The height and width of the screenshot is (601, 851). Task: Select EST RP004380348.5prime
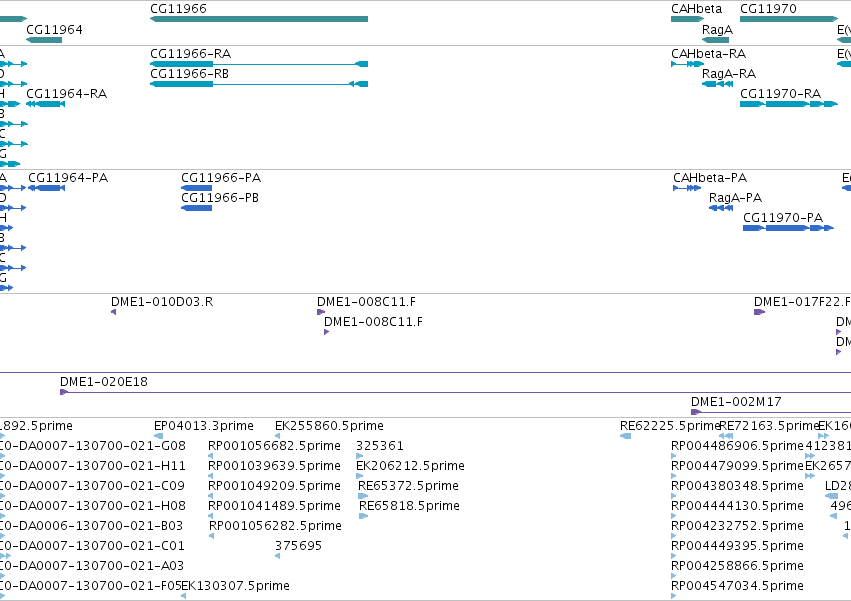pyautogui.click(x=674, y=496)
